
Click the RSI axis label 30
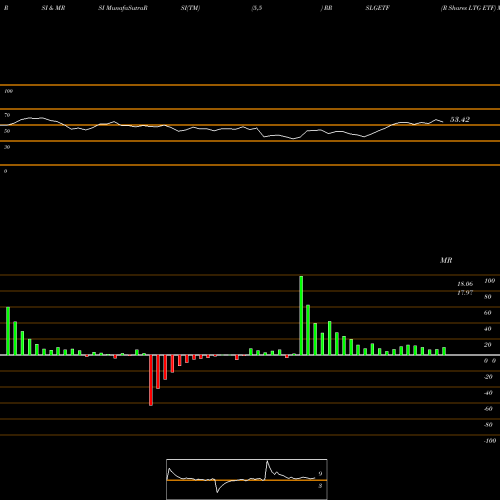tap(7, 147)
